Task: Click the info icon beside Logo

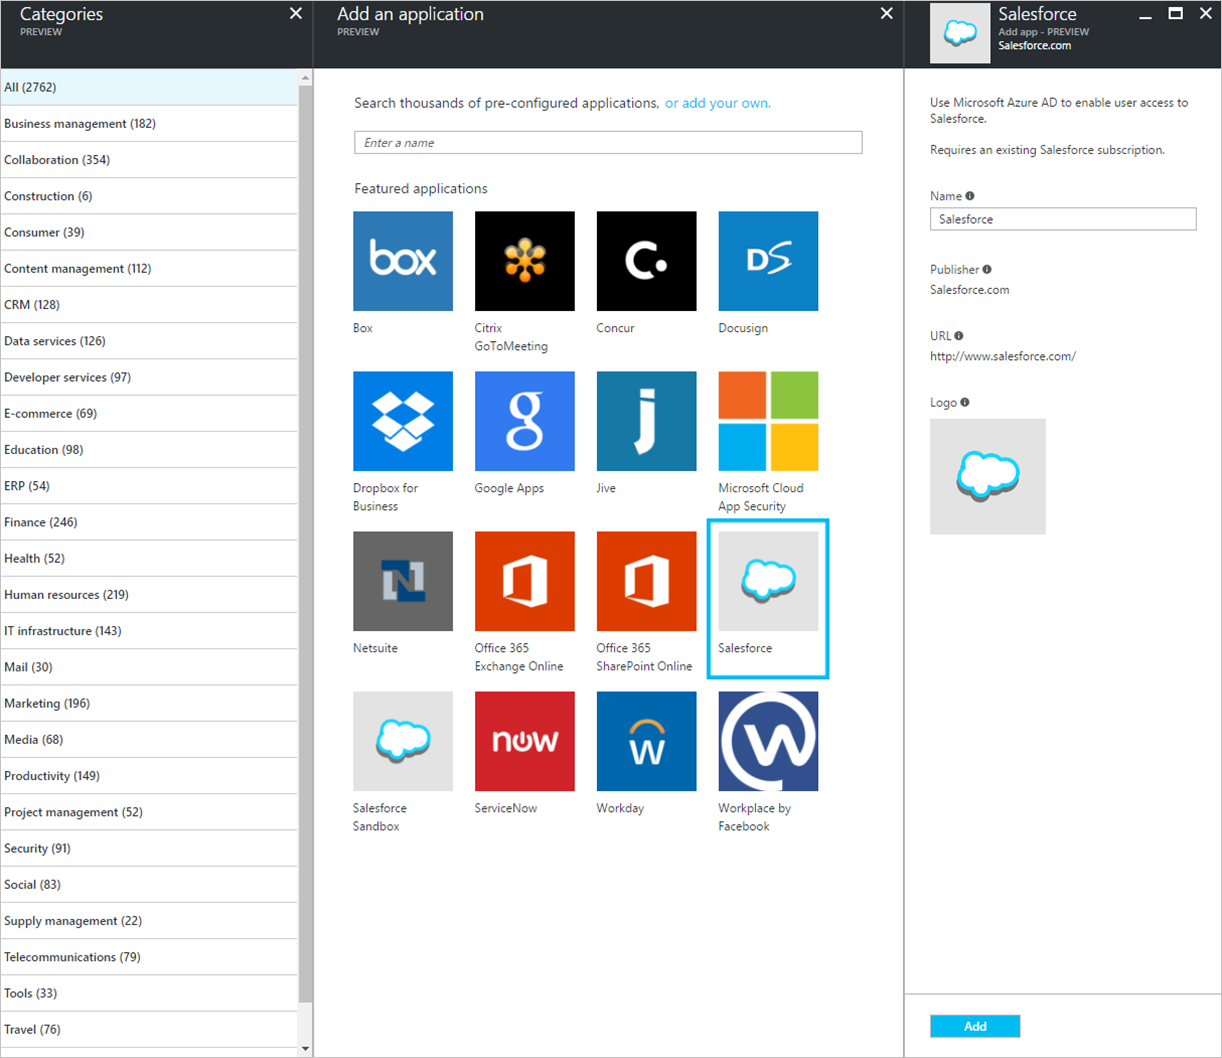Action: 965,402
